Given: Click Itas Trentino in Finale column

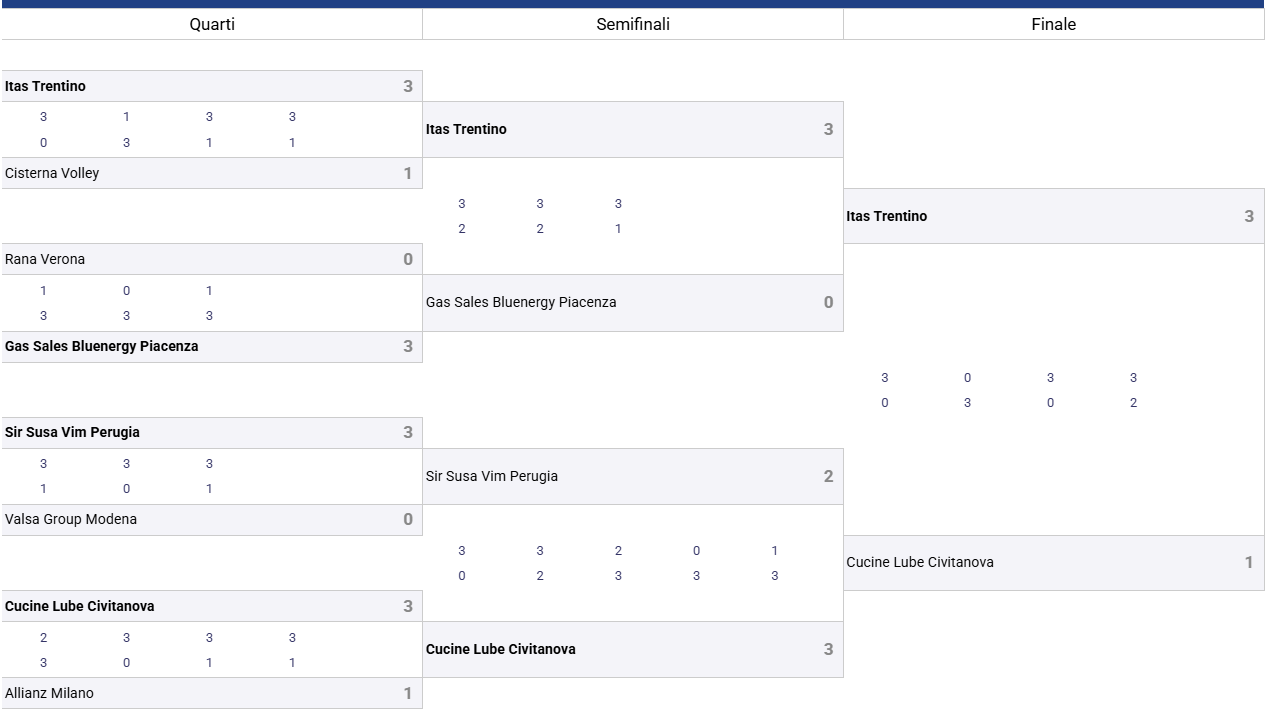Looking at the screenshot, I should coord(1053,216).
